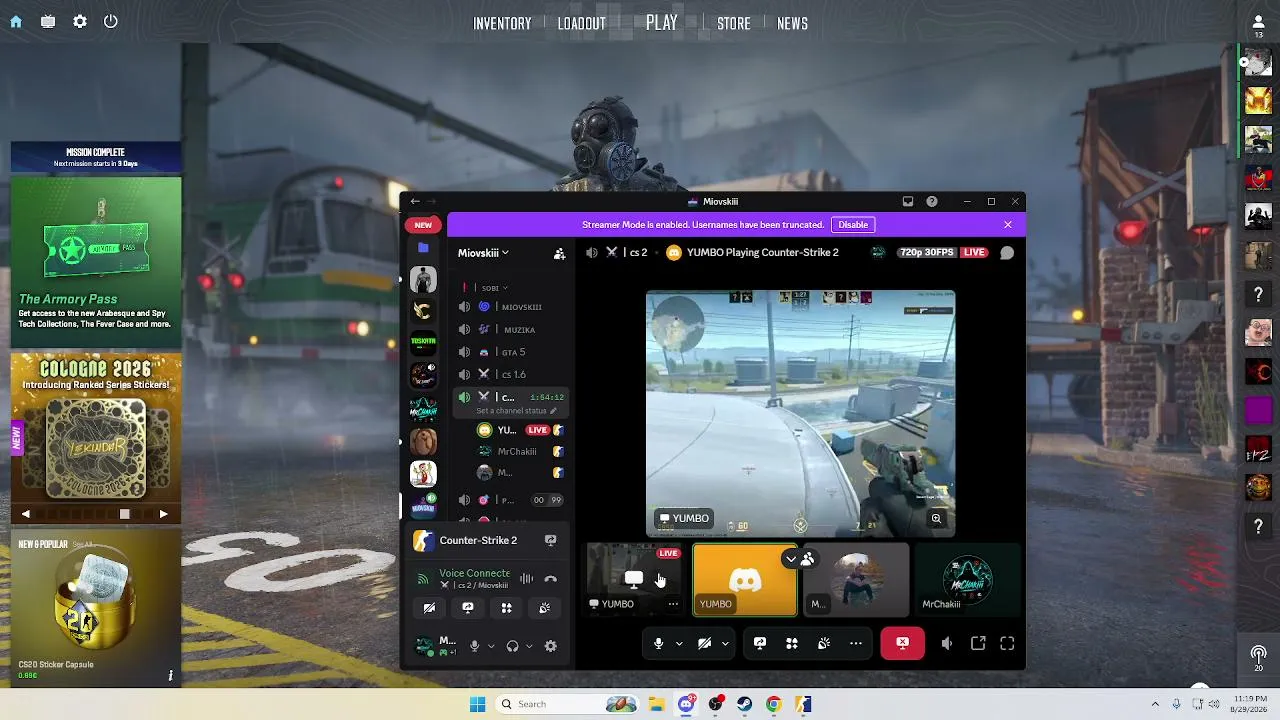Show previous CS2 news banner arrow
Image resolution: width=1280 pixels, height=720 pixels.
[26, 514]
